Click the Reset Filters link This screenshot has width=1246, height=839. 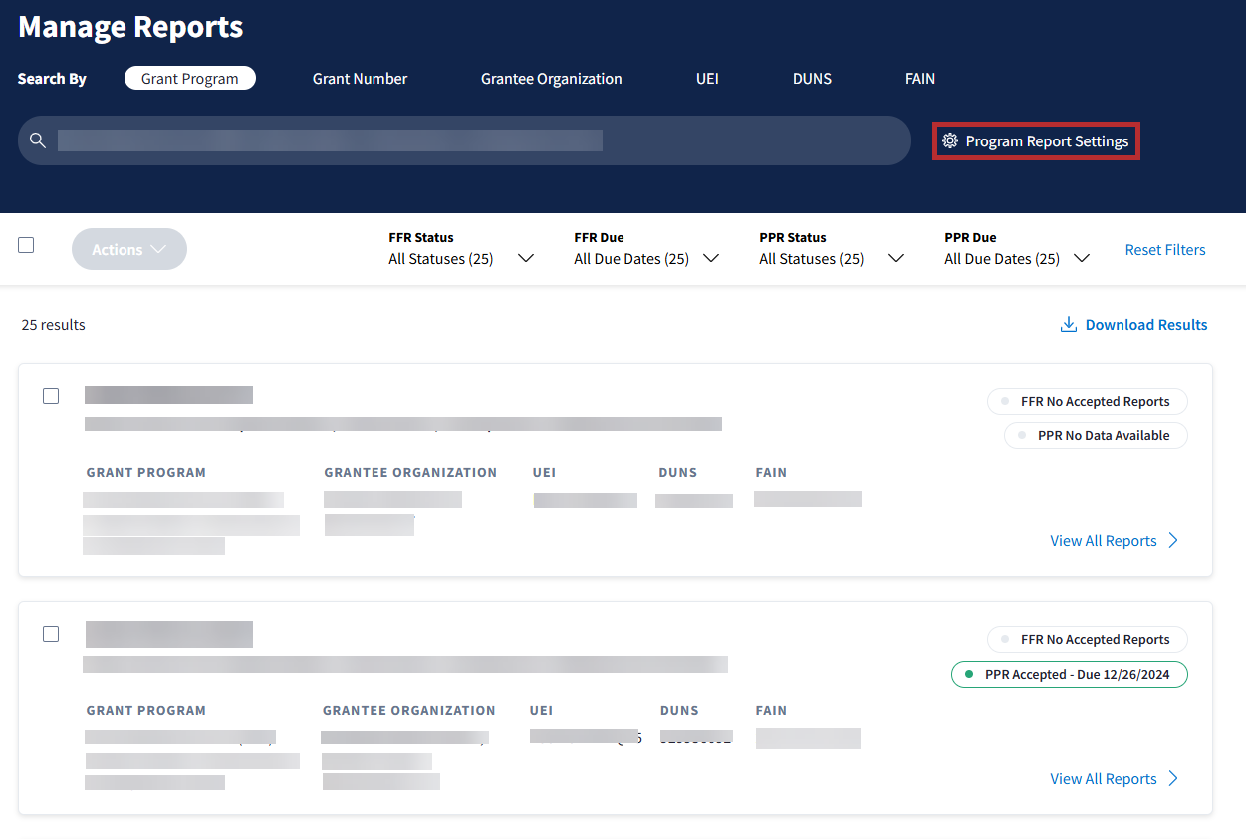coord(1164,250)
